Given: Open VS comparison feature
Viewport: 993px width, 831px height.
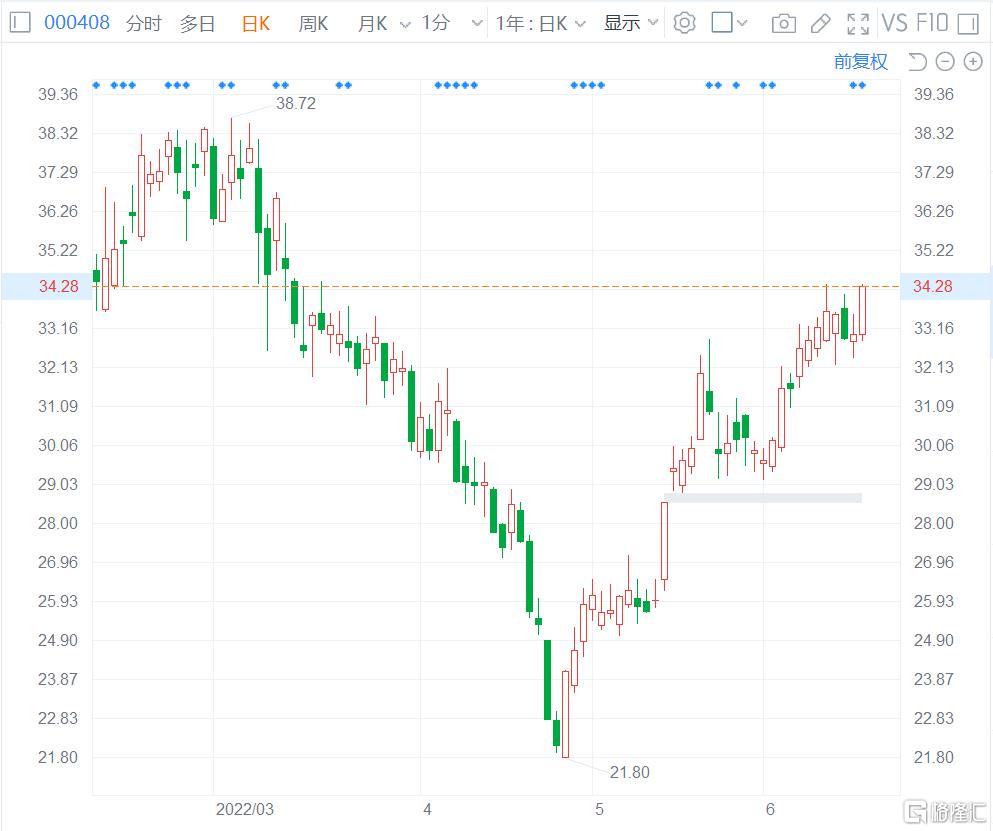Looking at the screenshot, I should (894, 23).
